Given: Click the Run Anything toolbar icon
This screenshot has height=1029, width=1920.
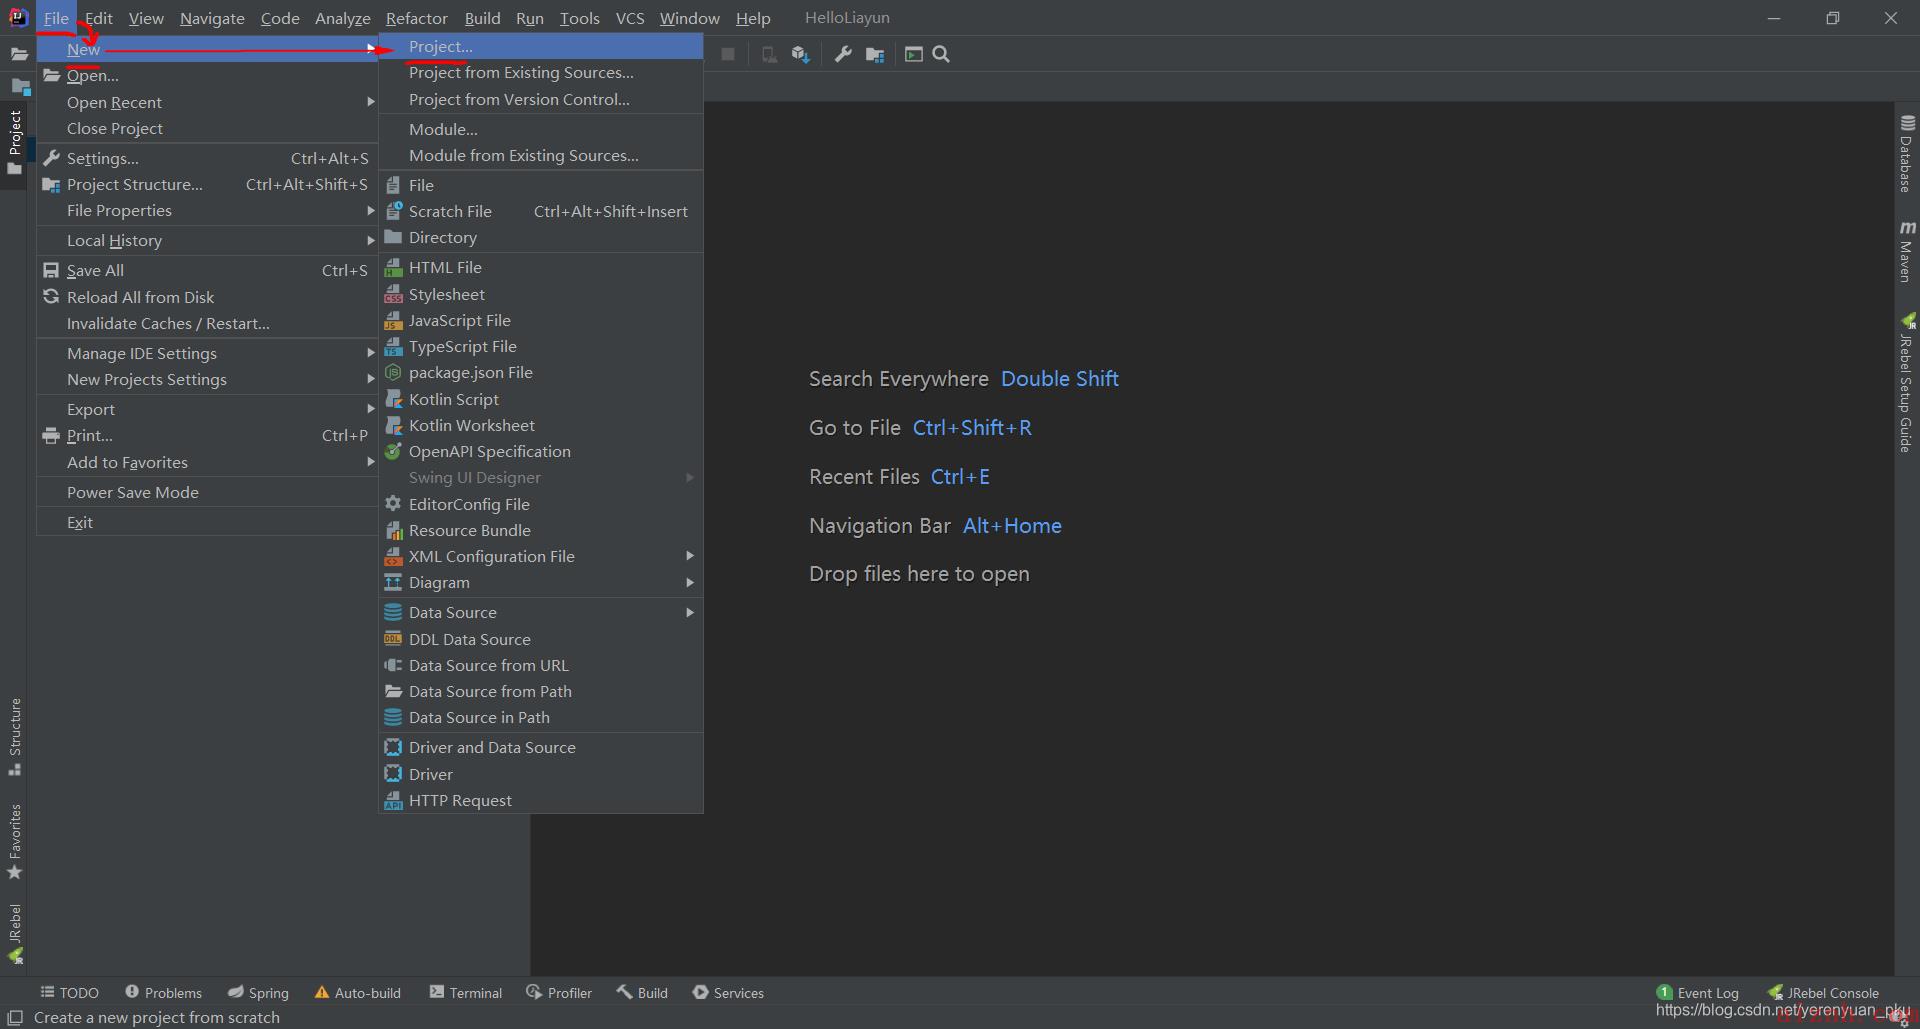Looking at the screenshot, I should point(913,54).
